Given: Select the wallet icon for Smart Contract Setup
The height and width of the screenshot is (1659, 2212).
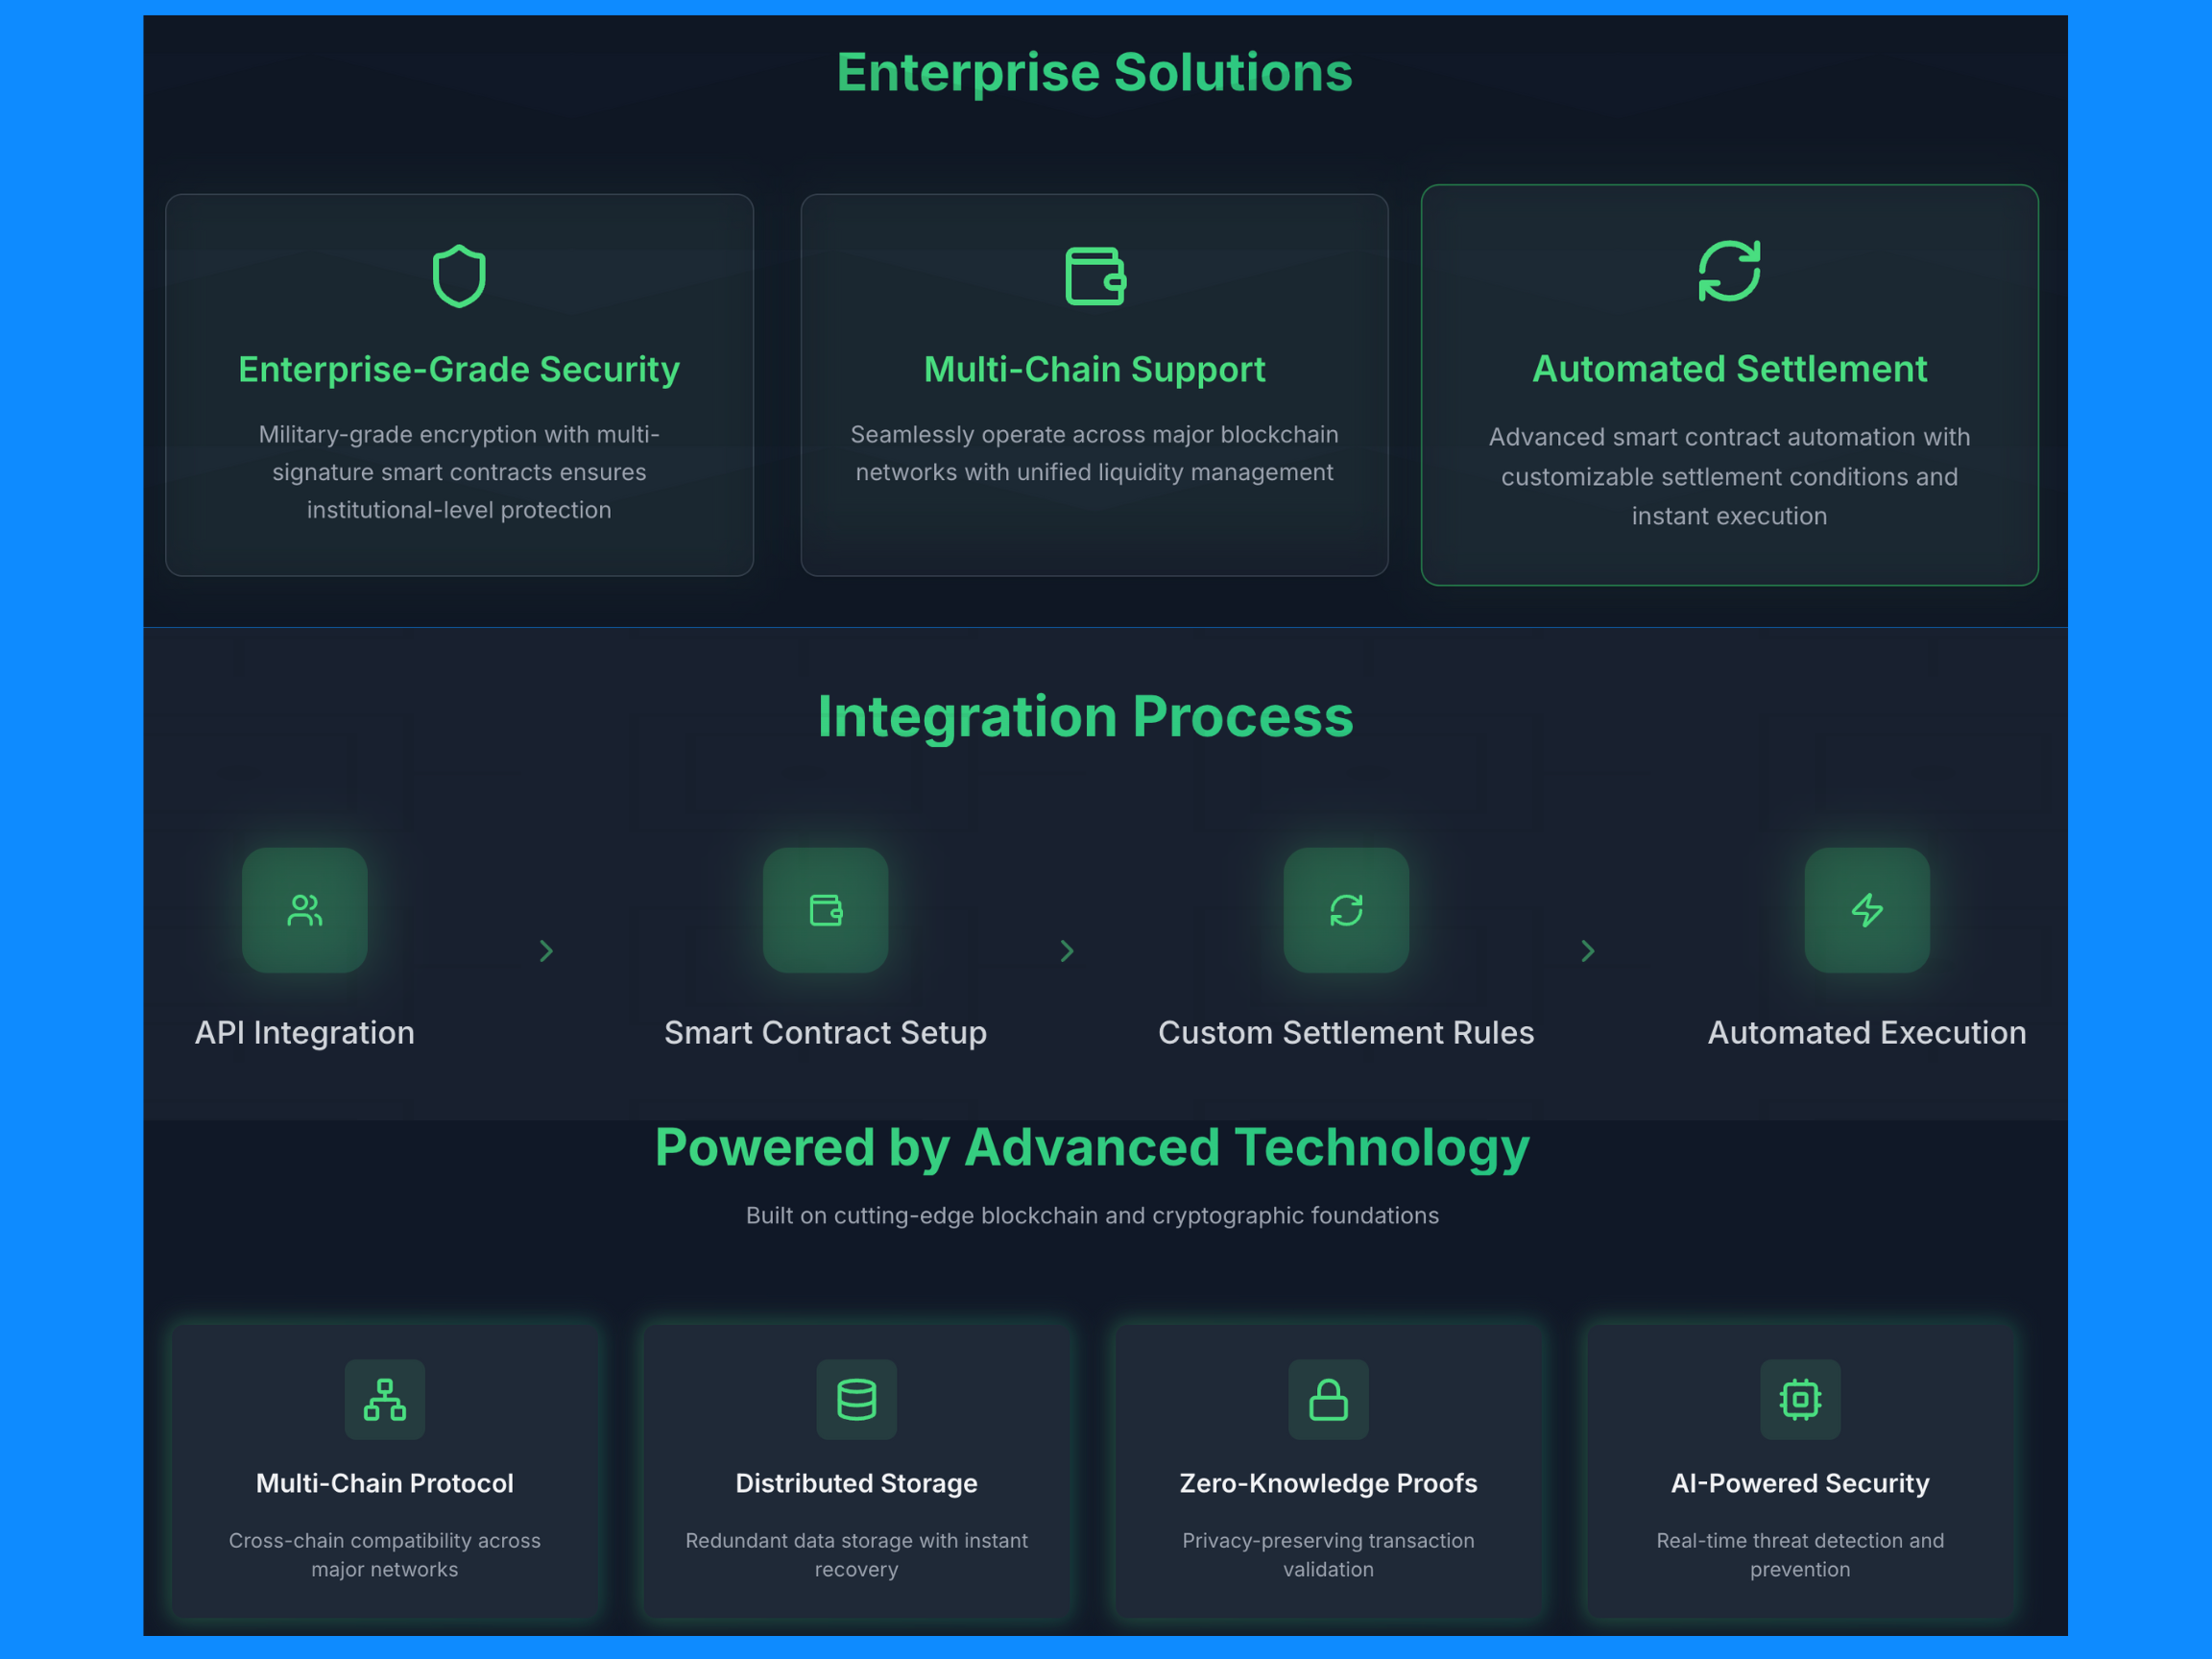Looking at the screenshot, I should point(826,910).
